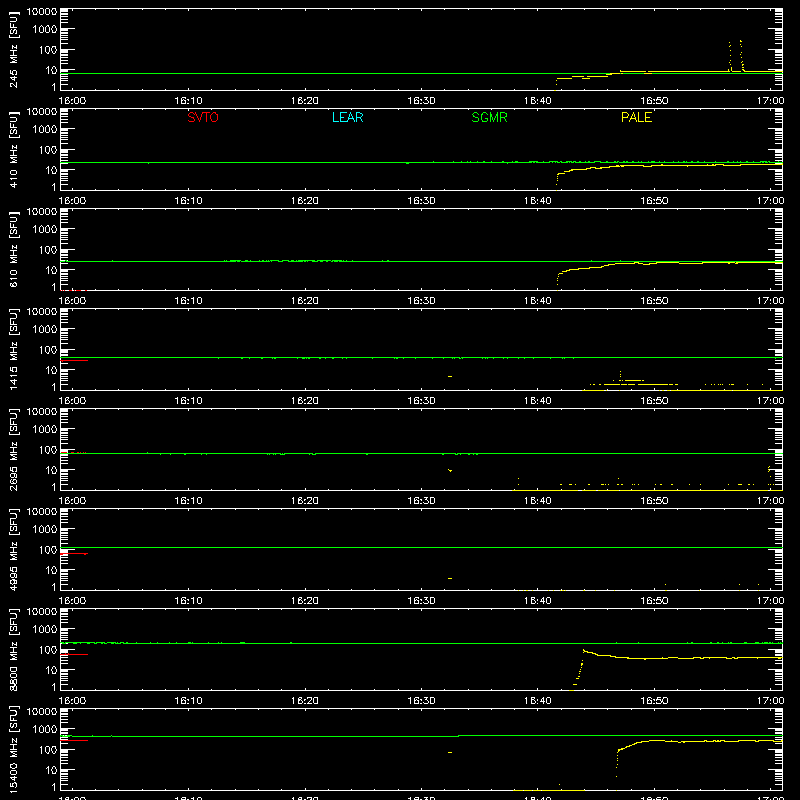Click the 1415 MHz [SFU] axis title
This screenshot has width=800, height=800.
(13, 350)
